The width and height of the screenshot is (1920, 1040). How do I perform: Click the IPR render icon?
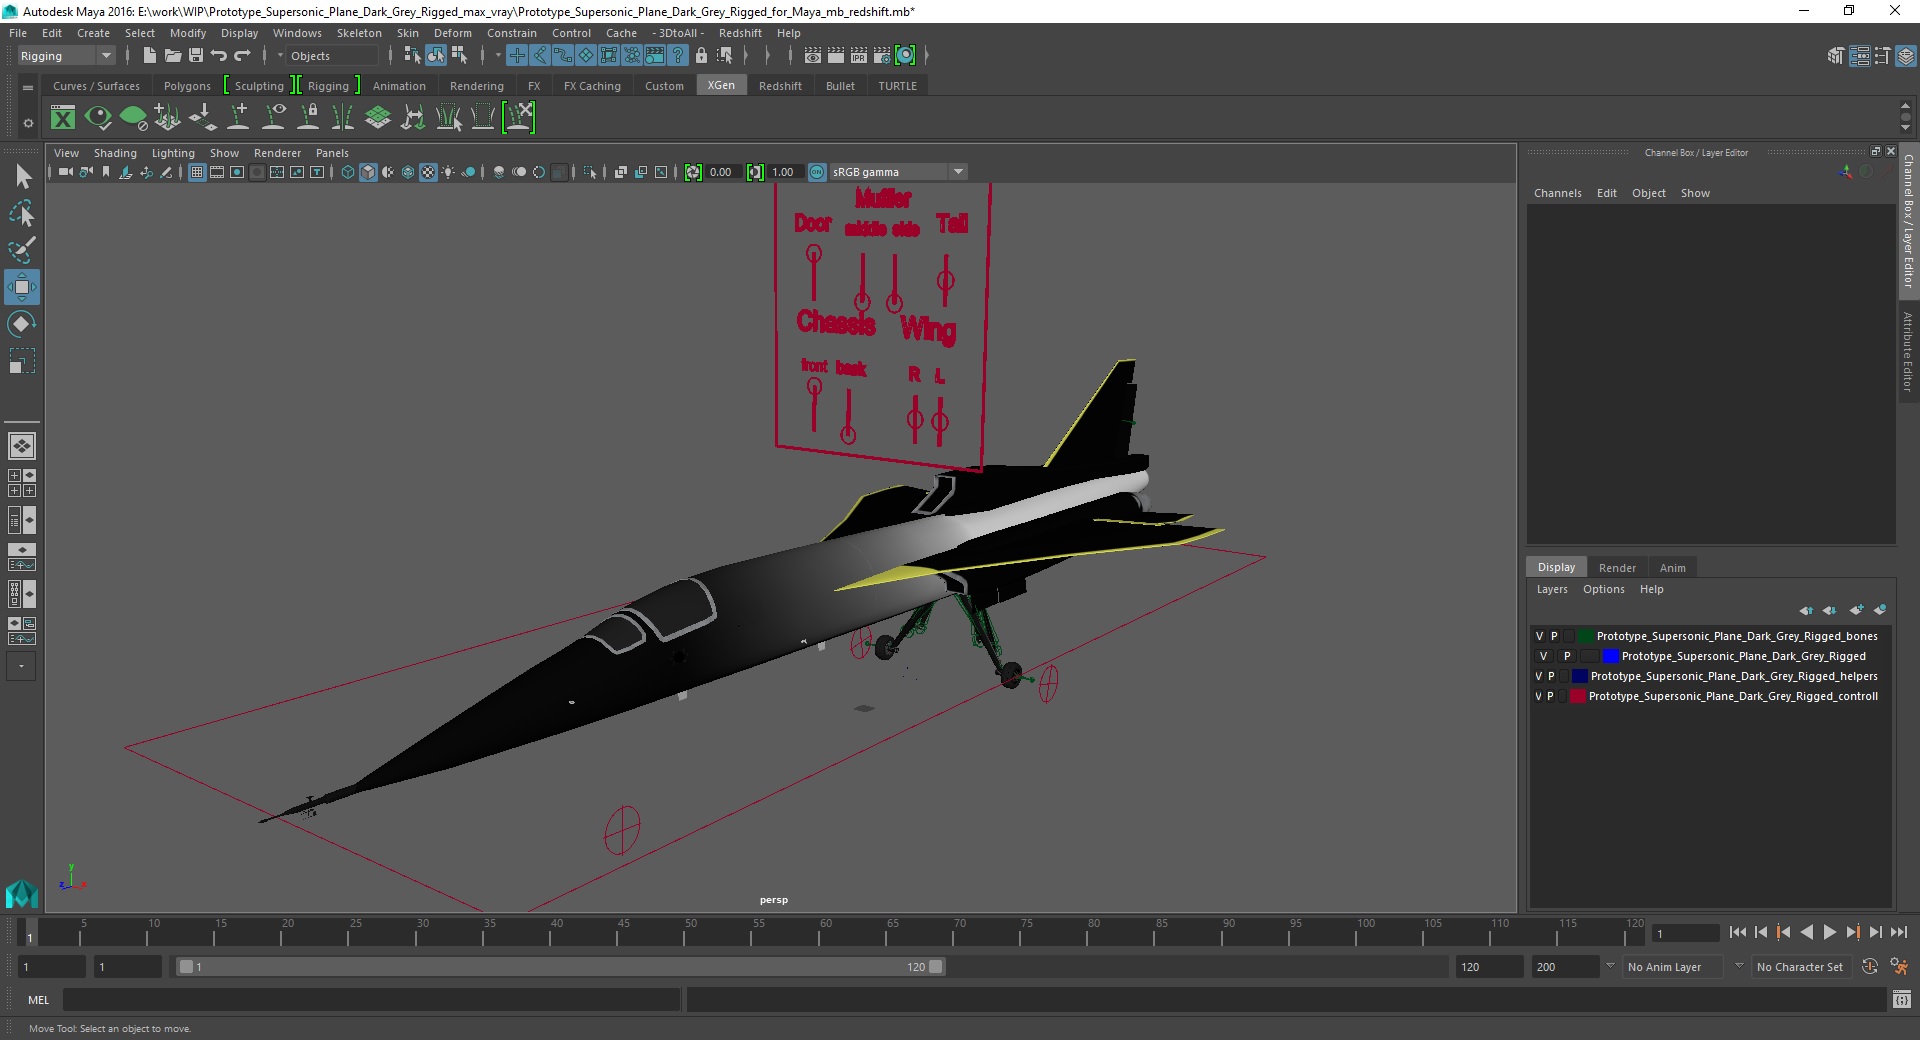click(859, 56)
